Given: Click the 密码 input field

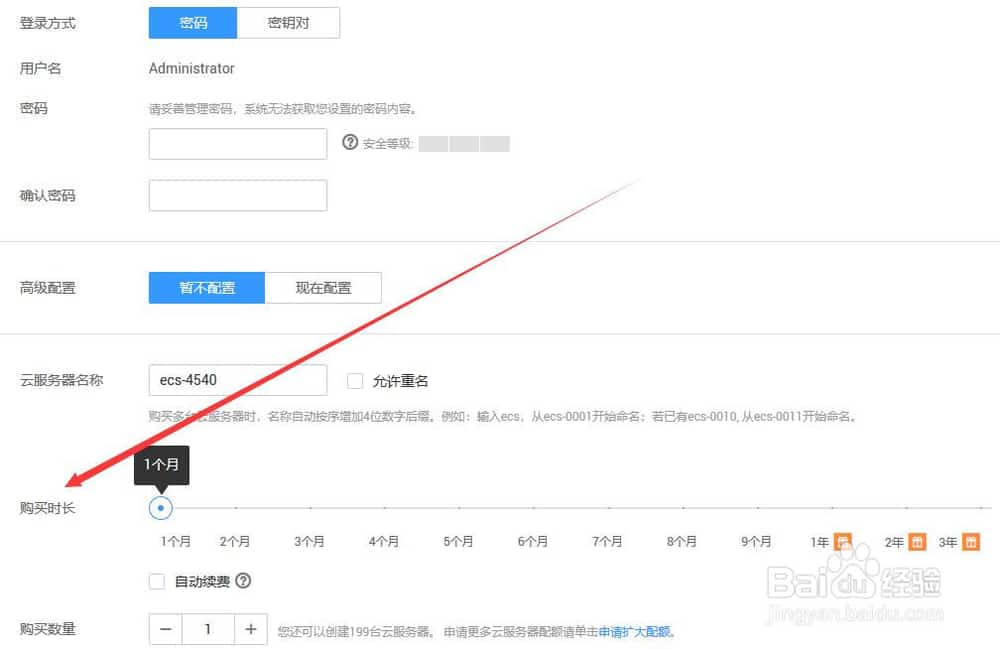Looking at the screenshot, I should 238,144.
